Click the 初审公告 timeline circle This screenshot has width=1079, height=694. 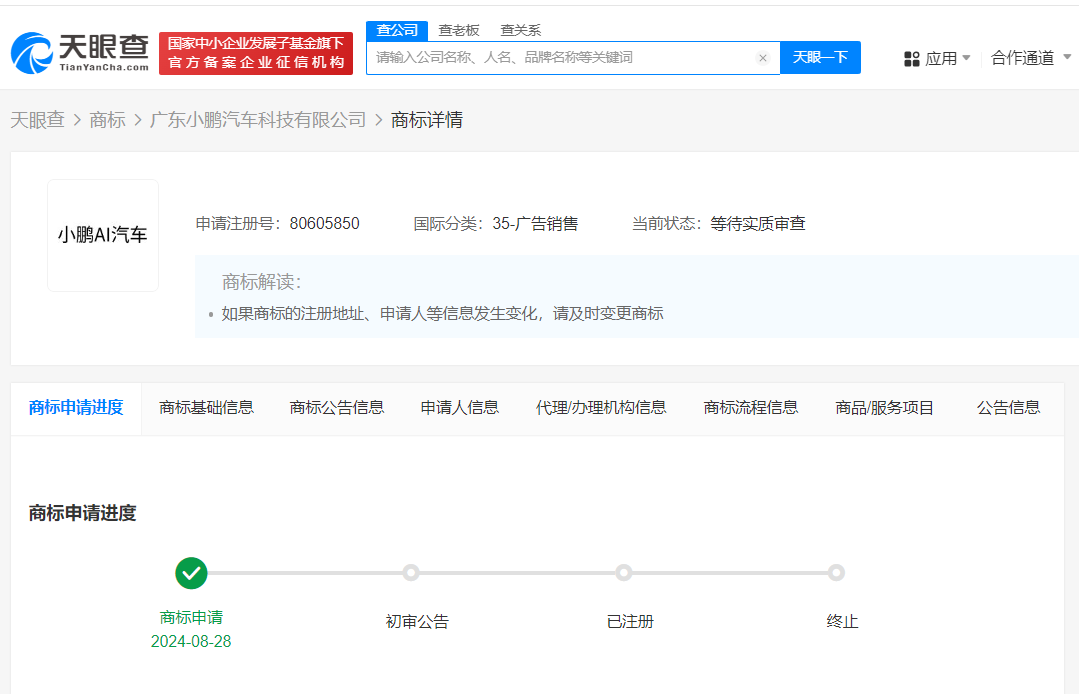(410, 572)
